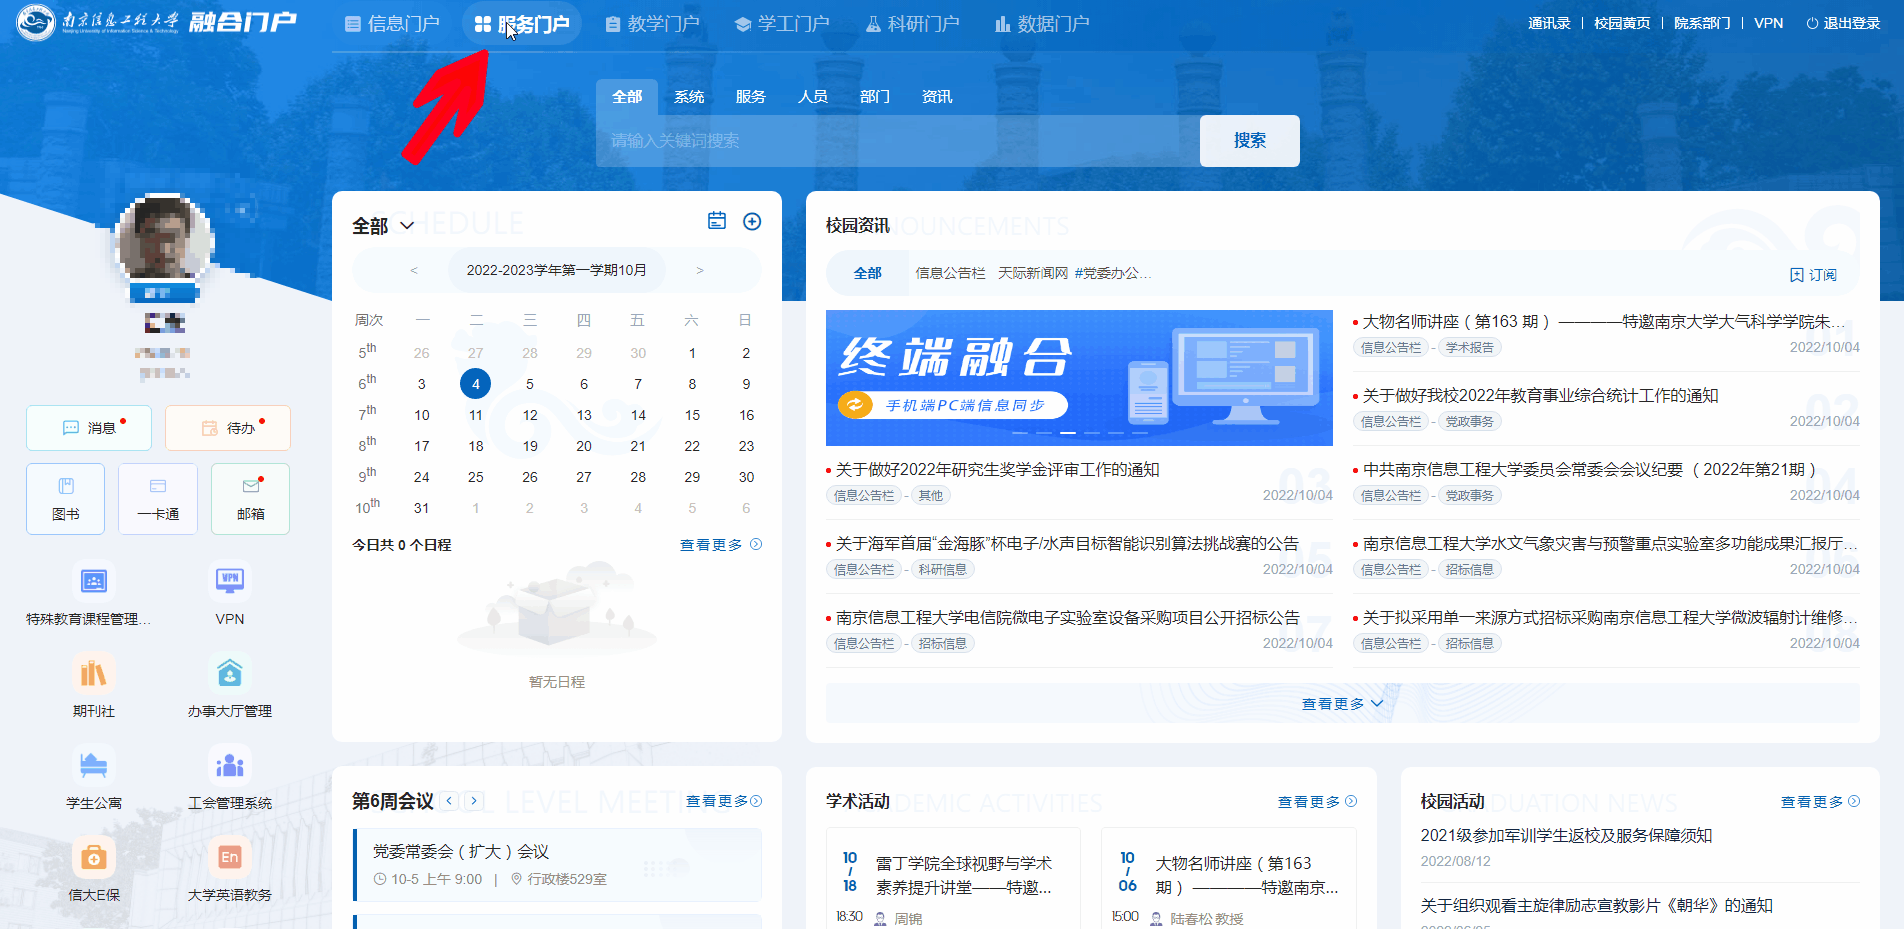Open the 大学英语教务 app icon
Viewport: 1904px width, 929px height.
[229, 858]
